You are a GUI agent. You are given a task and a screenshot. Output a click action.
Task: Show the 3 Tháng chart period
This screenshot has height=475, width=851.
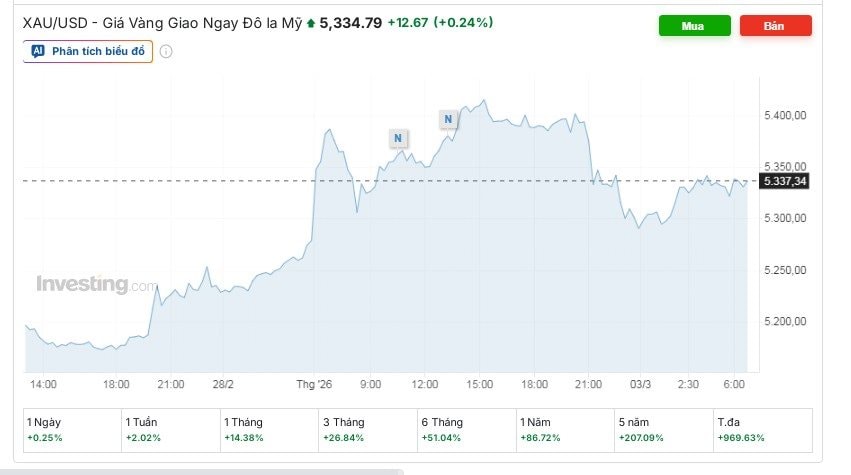click(367, 430)
